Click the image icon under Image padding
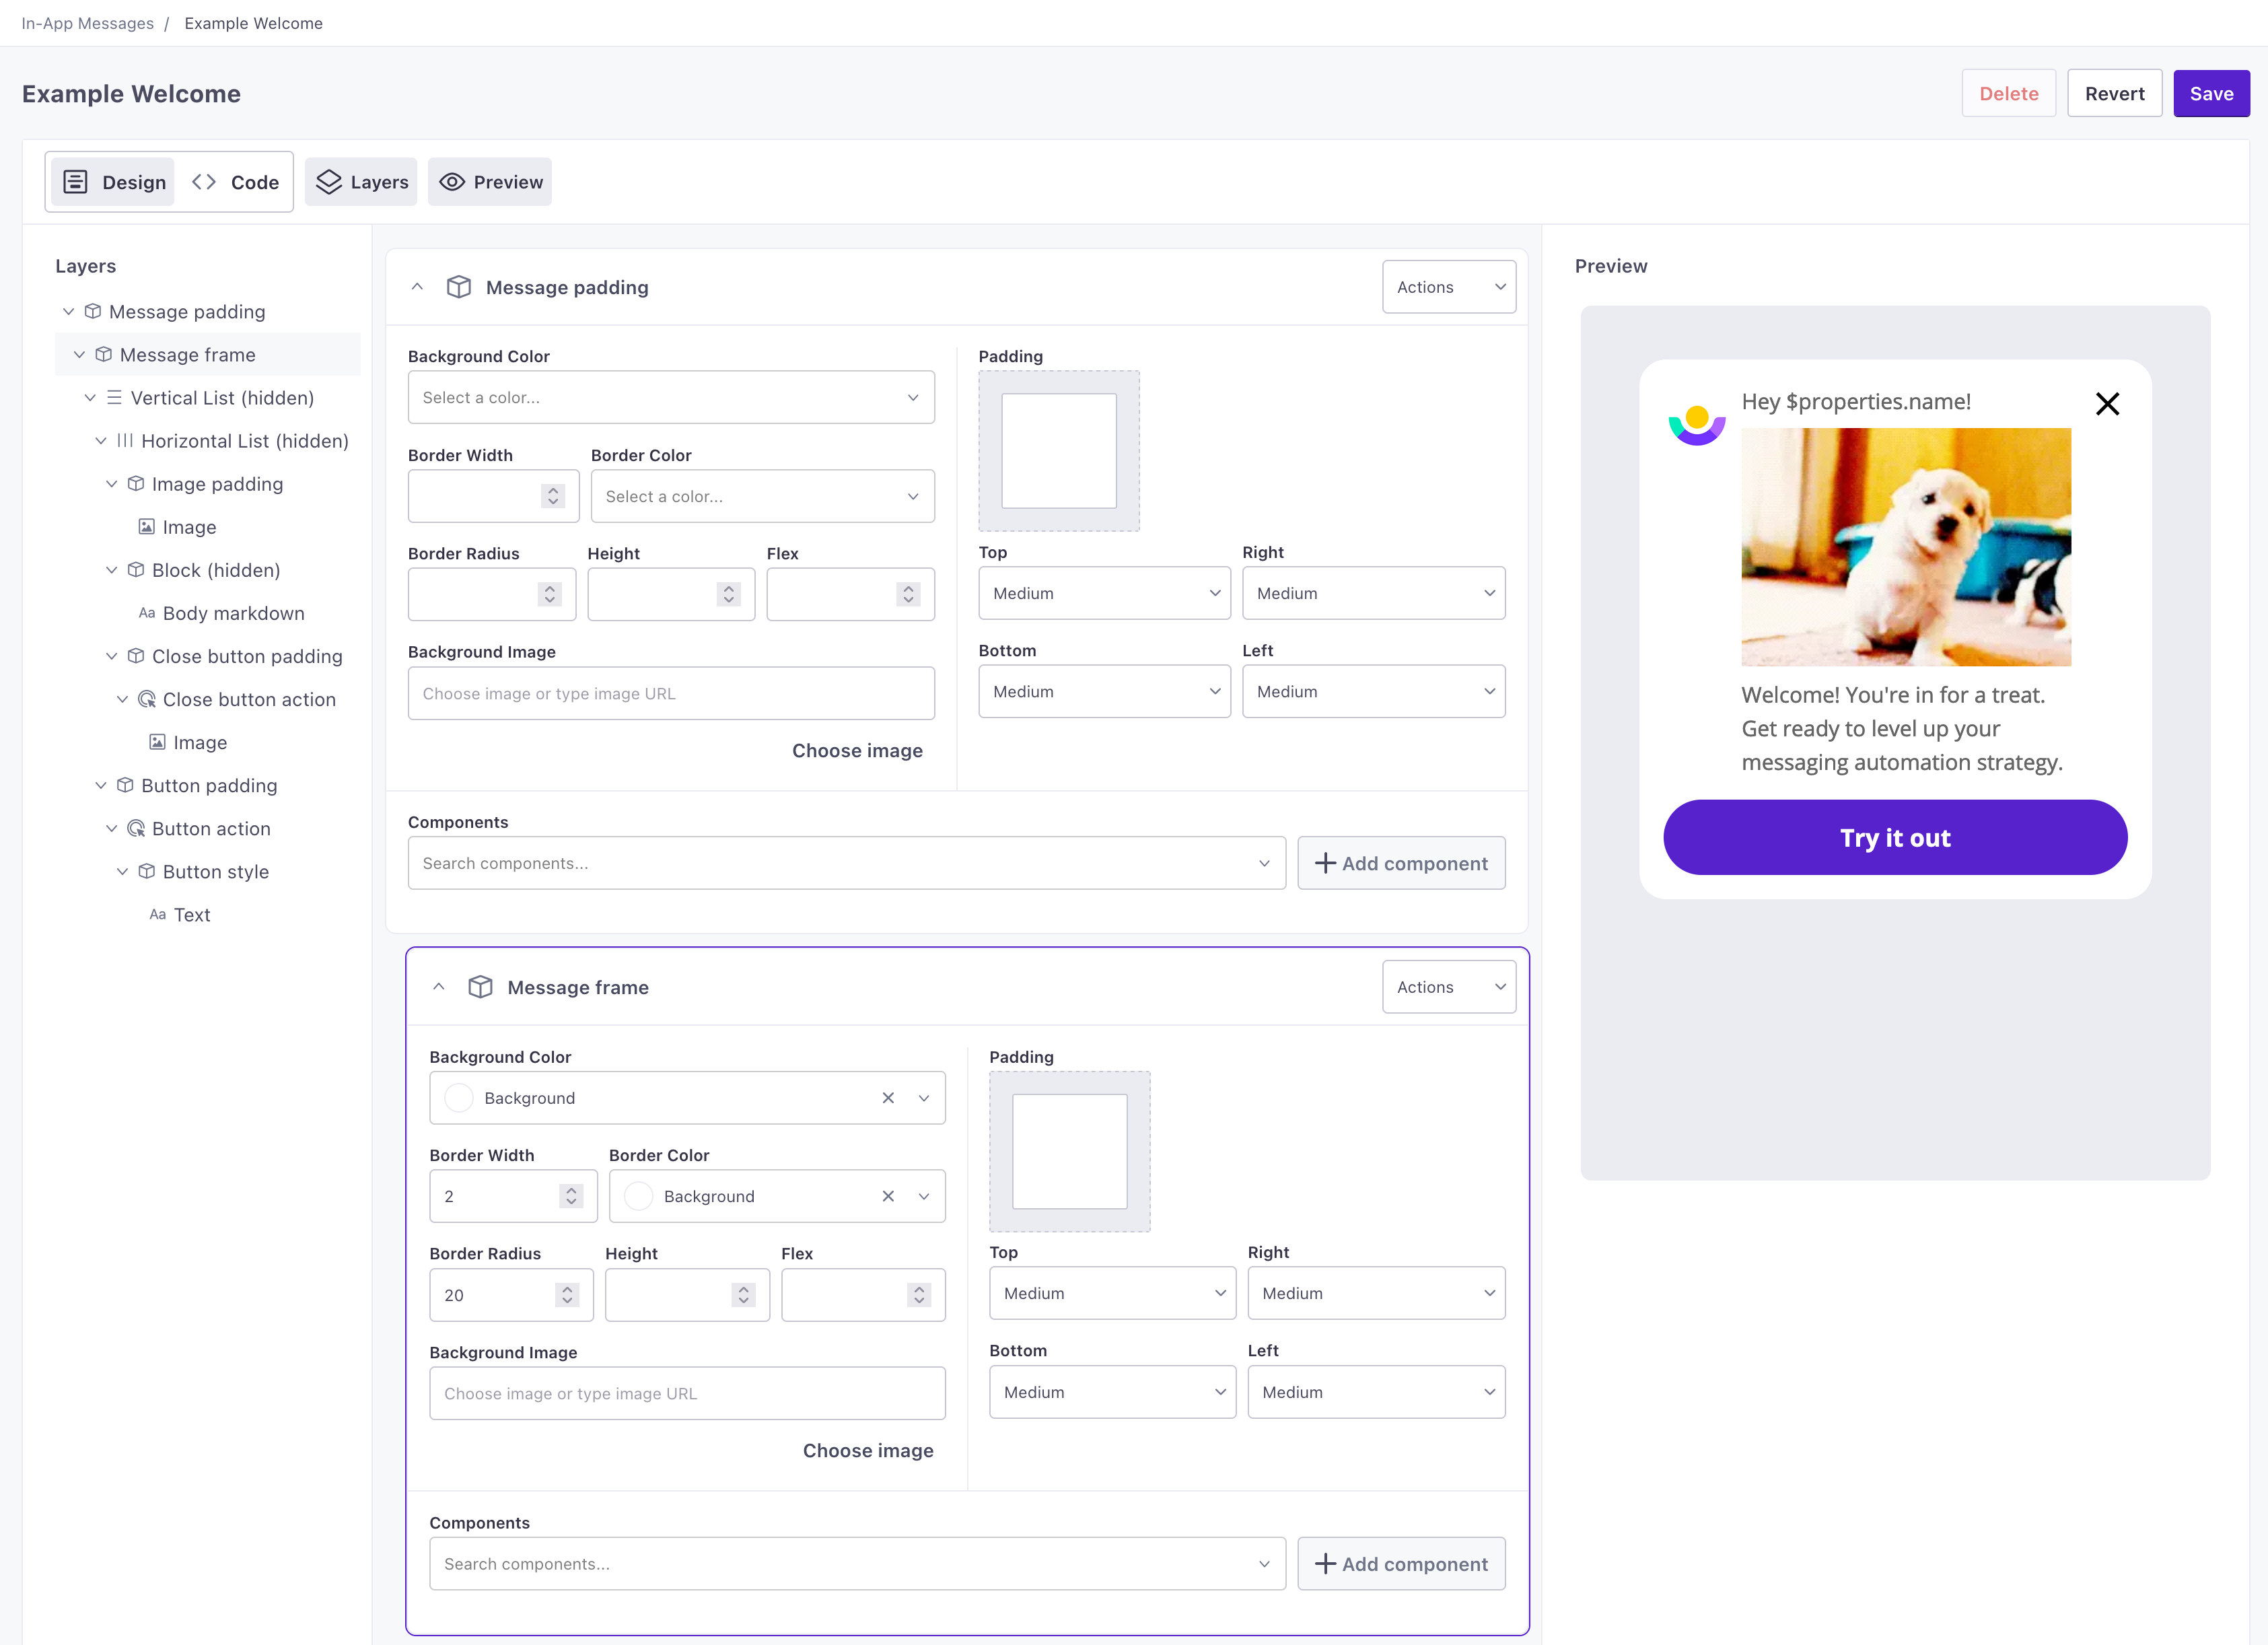 (x=146, y=526)
